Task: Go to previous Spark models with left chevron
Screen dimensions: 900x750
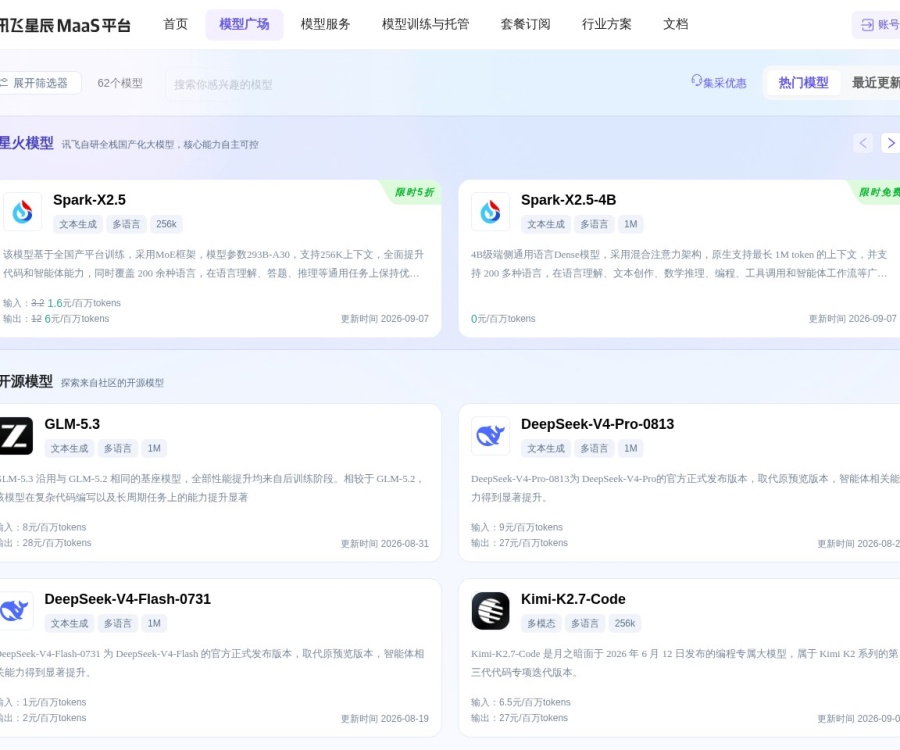Action: pyautogui.click(x=863, y=143)
